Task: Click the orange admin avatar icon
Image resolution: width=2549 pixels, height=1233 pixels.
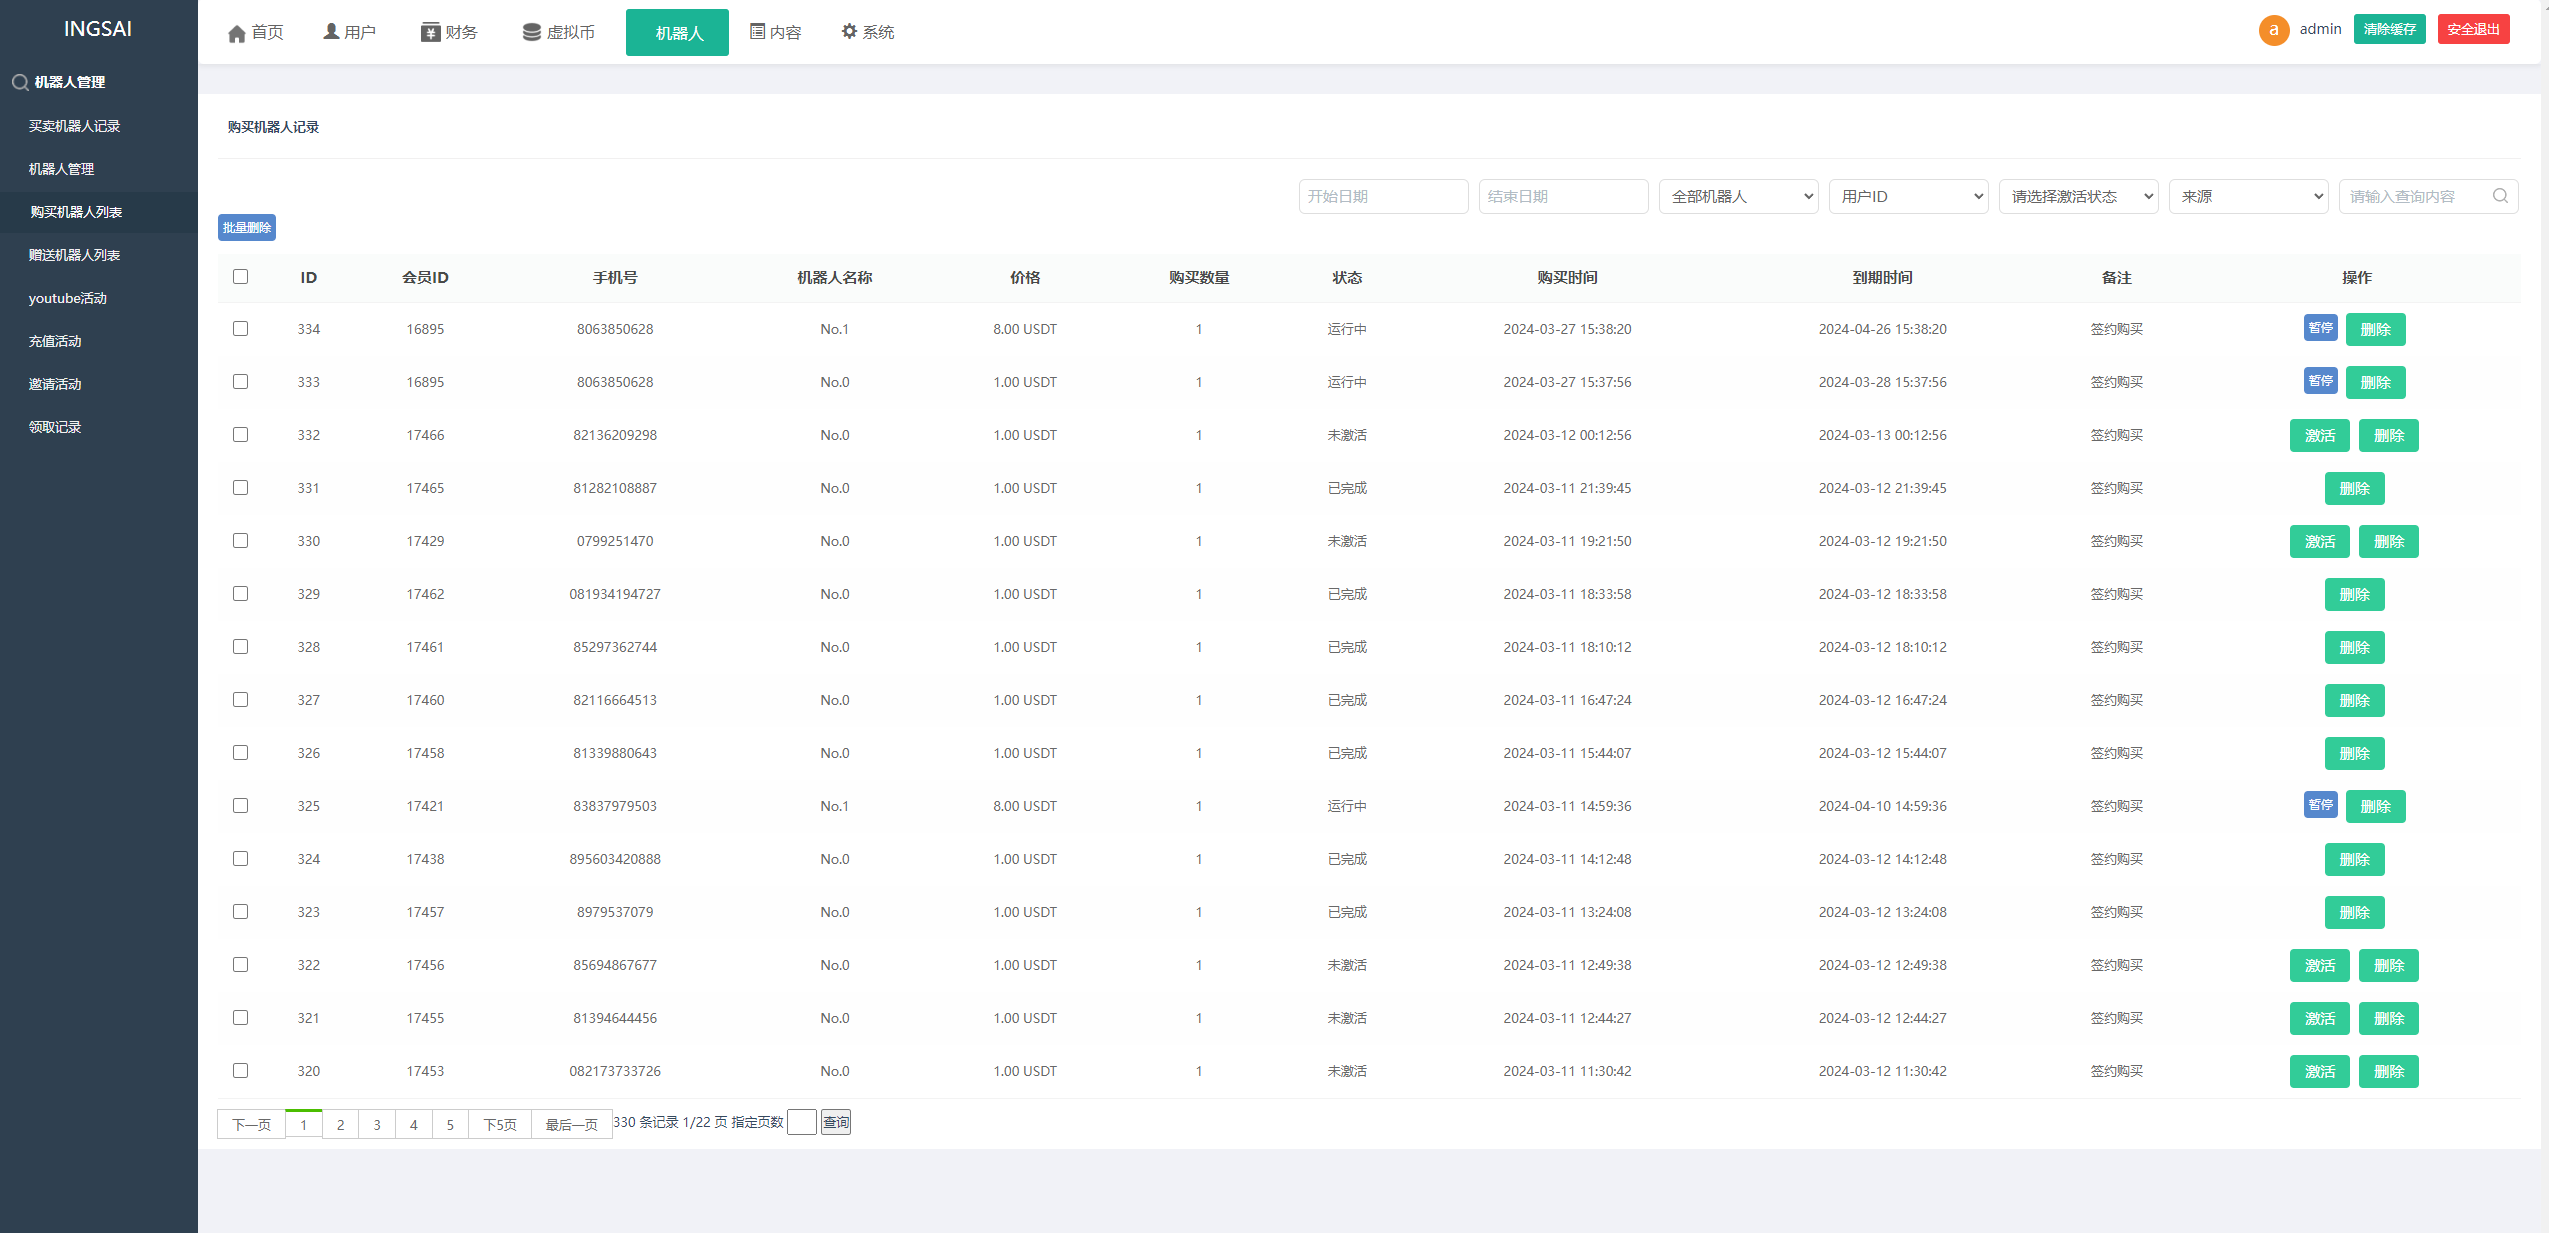Action: (x=2273, y=30)
